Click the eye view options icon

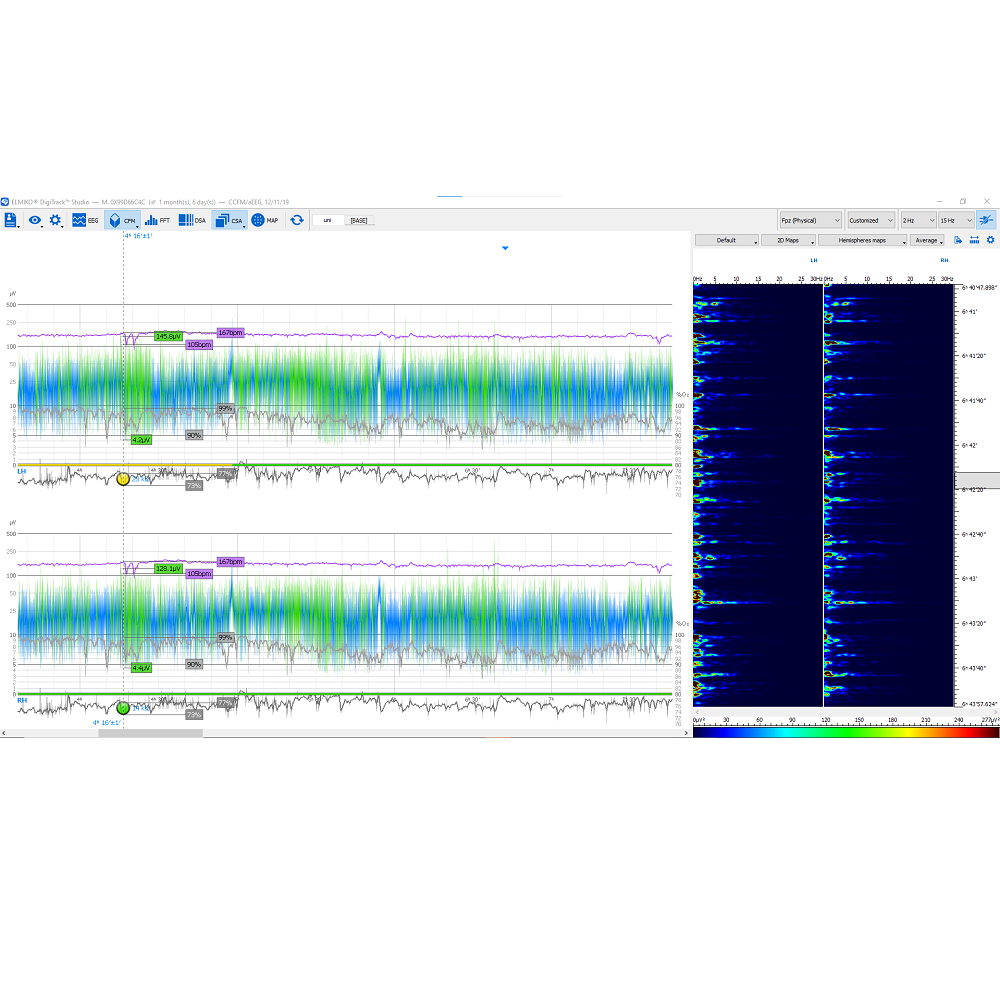tap(34, 220)
